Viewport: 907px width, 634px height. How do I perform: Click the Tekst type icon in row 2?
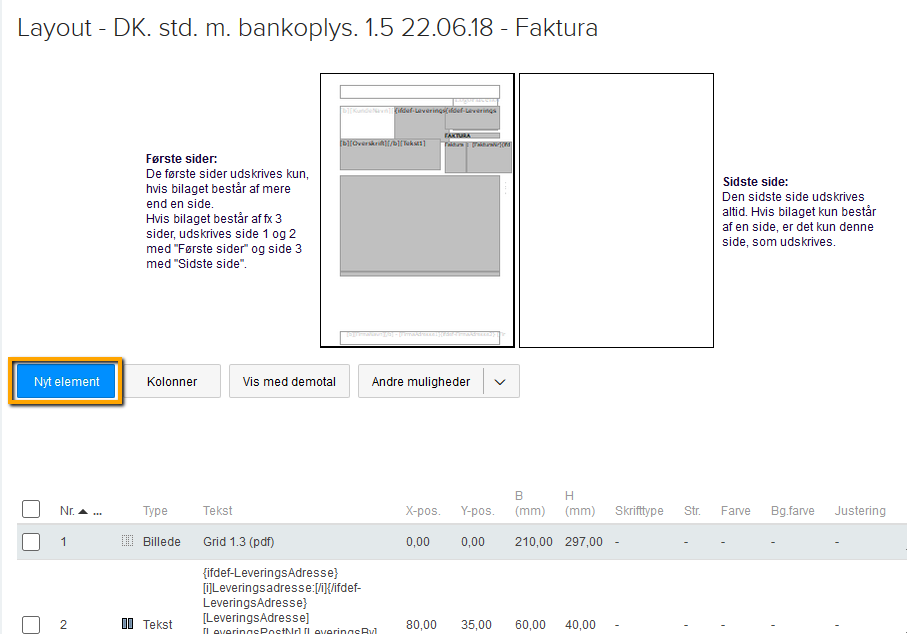pos(128,624)
